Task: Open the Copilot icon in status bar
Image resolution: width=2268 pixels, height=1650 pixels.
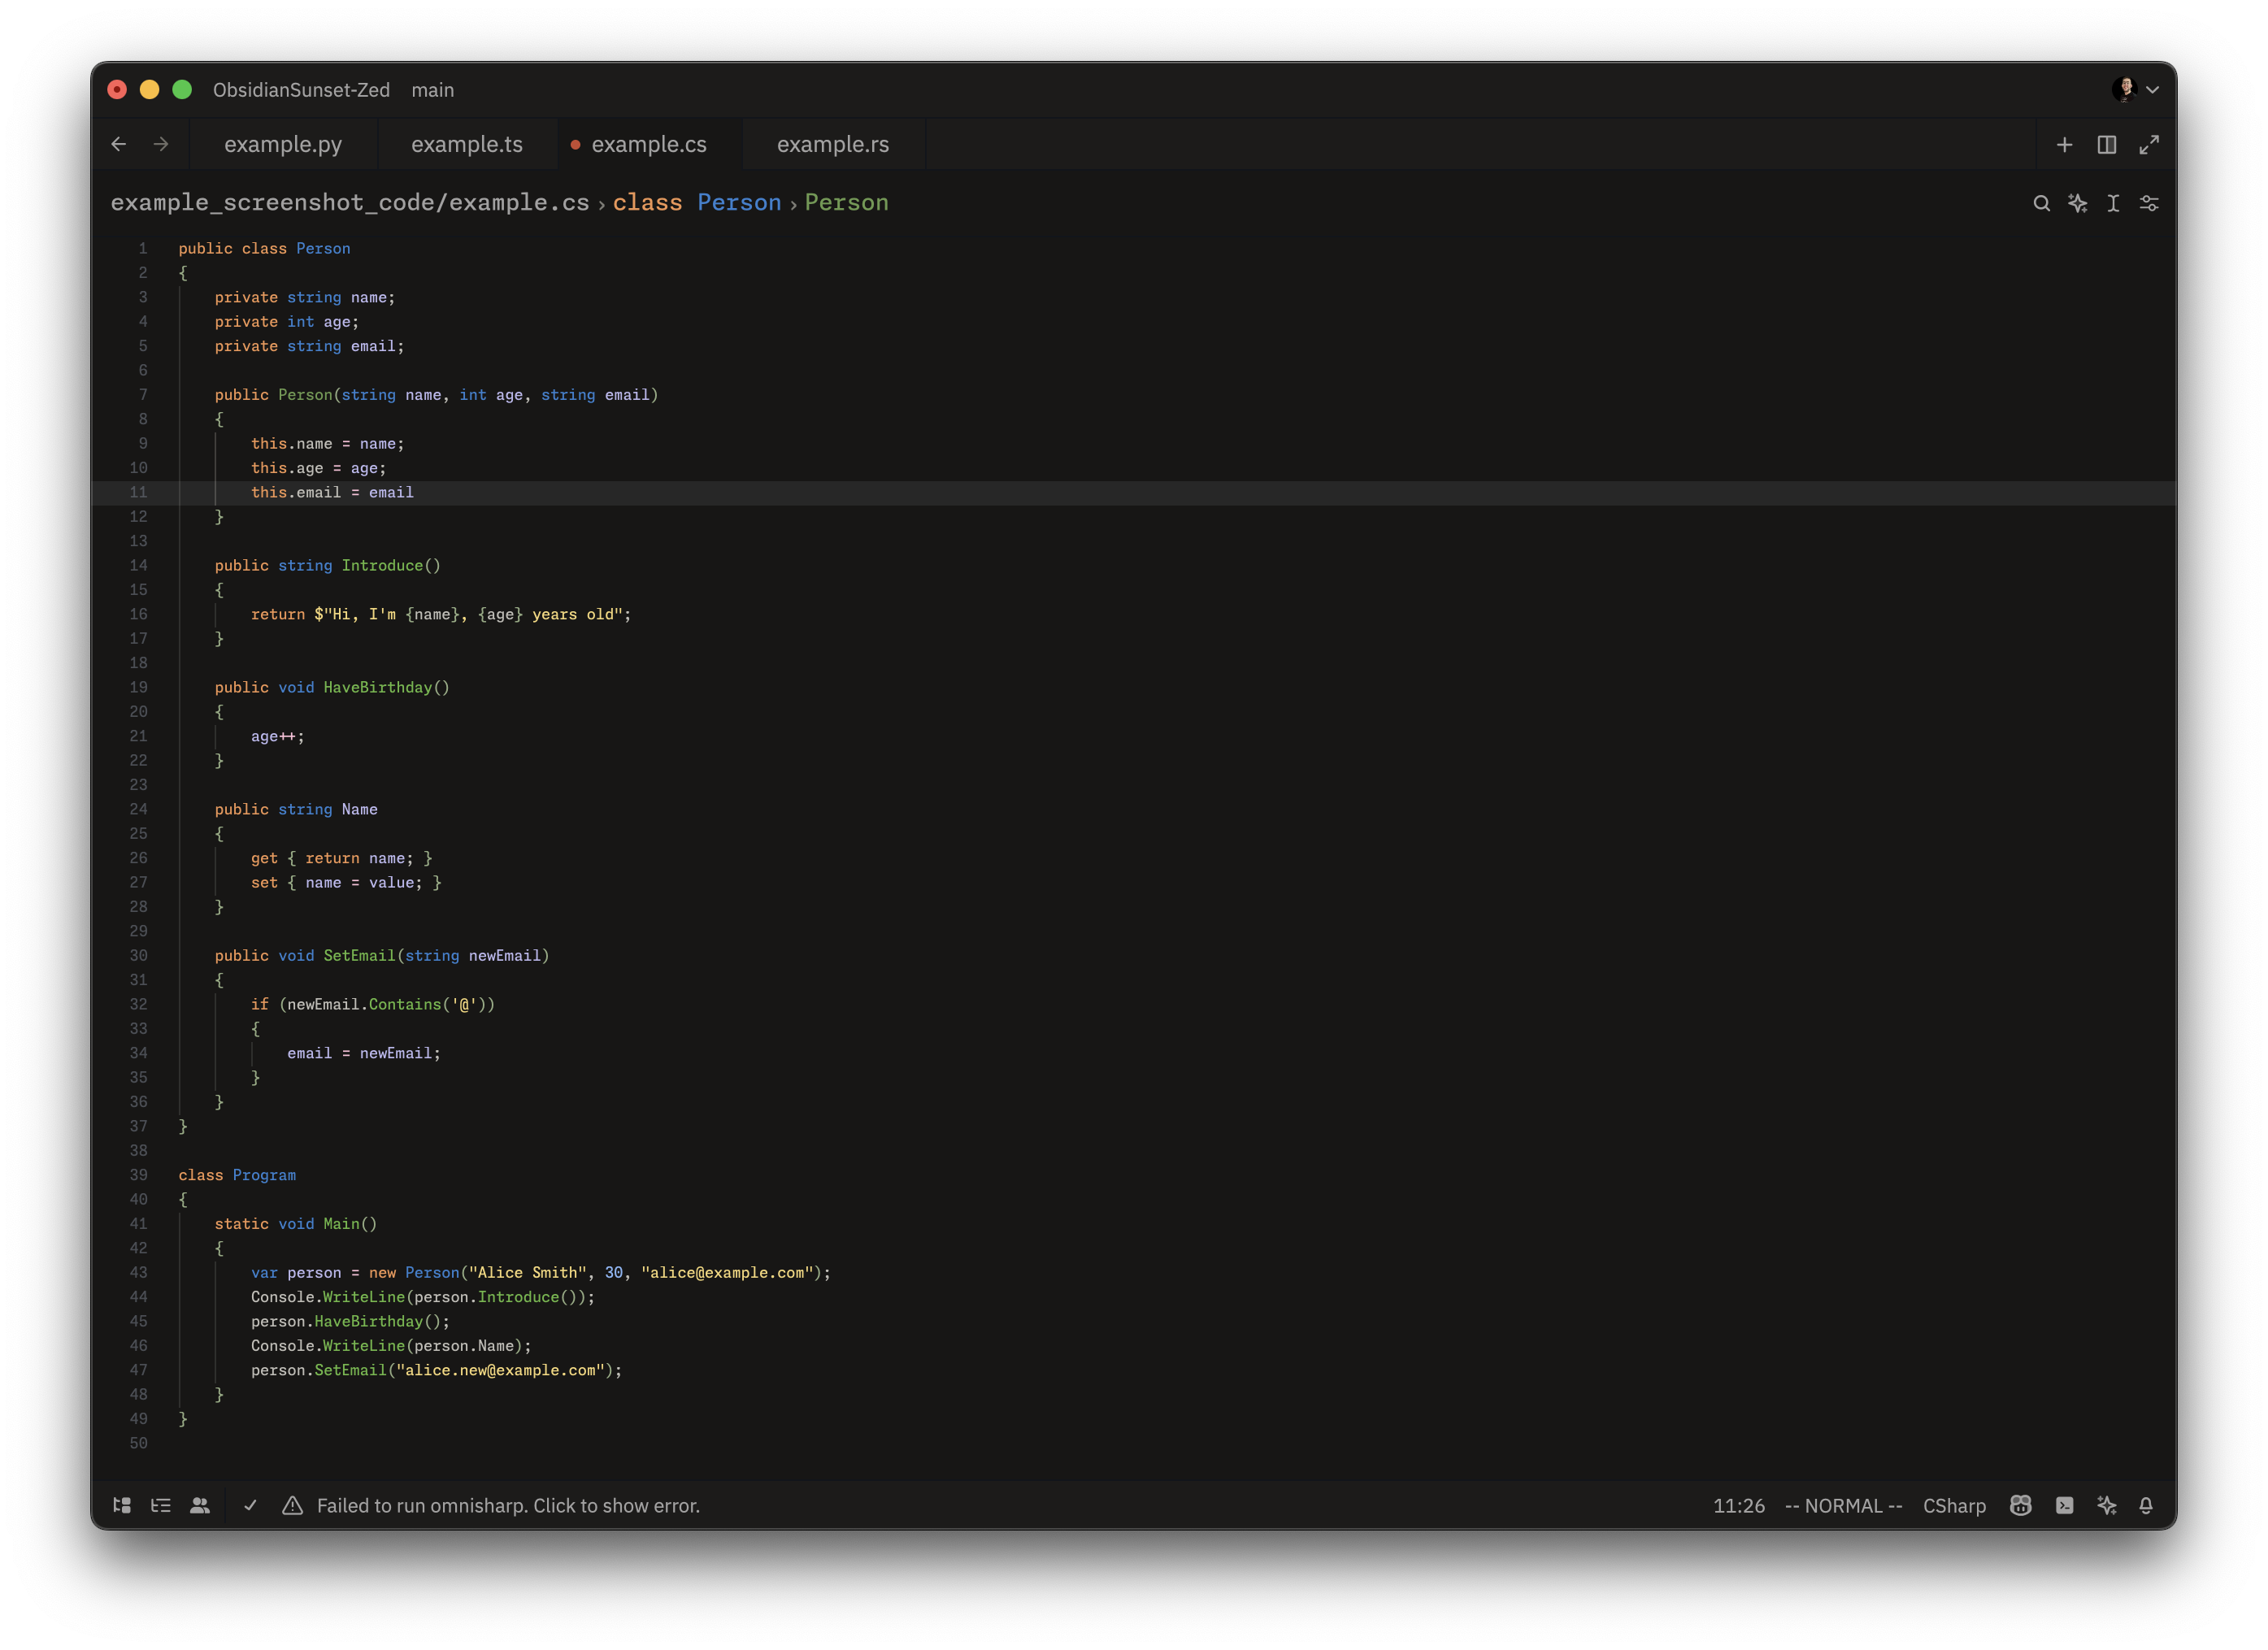Action: click(x=2020, y=1505)
